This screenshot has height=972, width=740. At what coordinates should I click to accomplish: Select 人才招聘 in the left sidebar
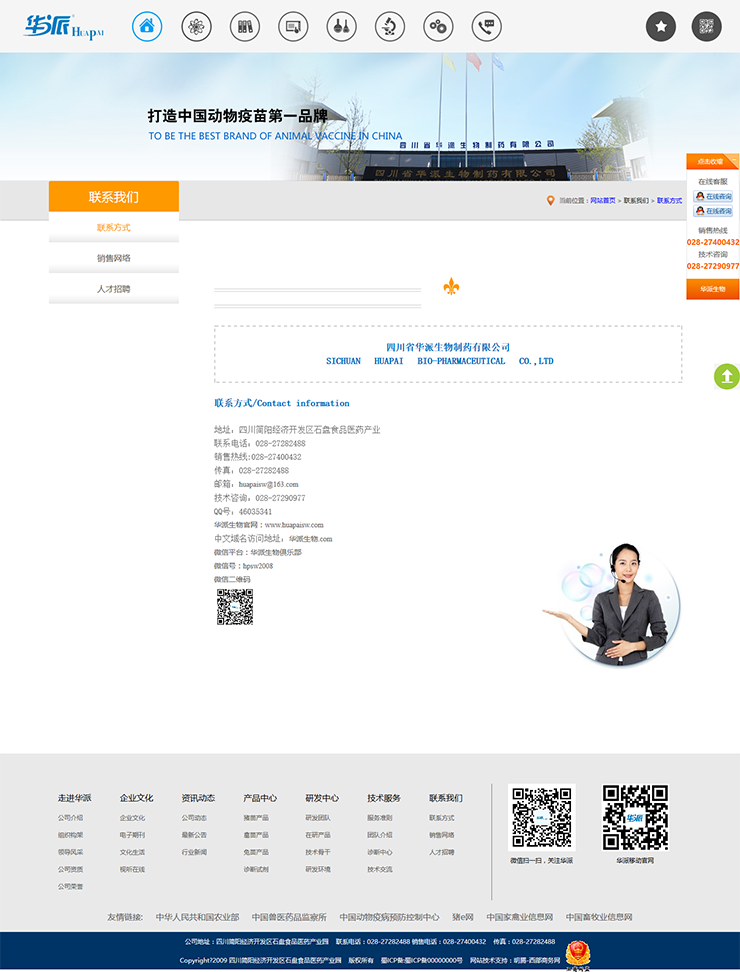click(114, 289)
